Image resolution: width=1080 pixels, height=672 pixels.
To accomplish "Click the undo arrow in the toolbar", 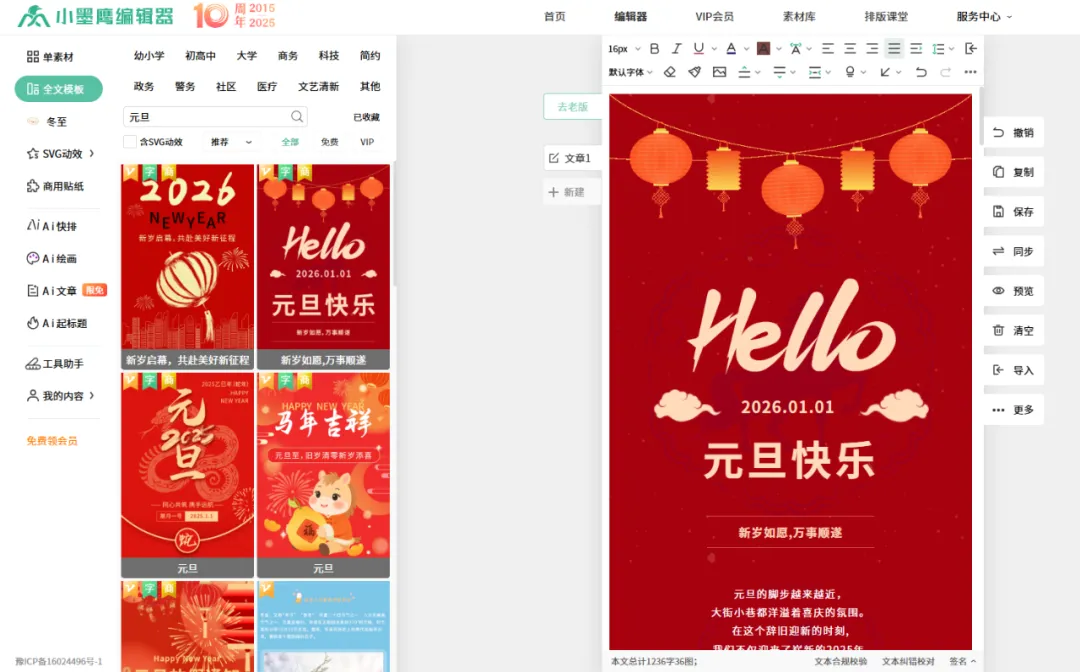I will [x=921, y=71].
